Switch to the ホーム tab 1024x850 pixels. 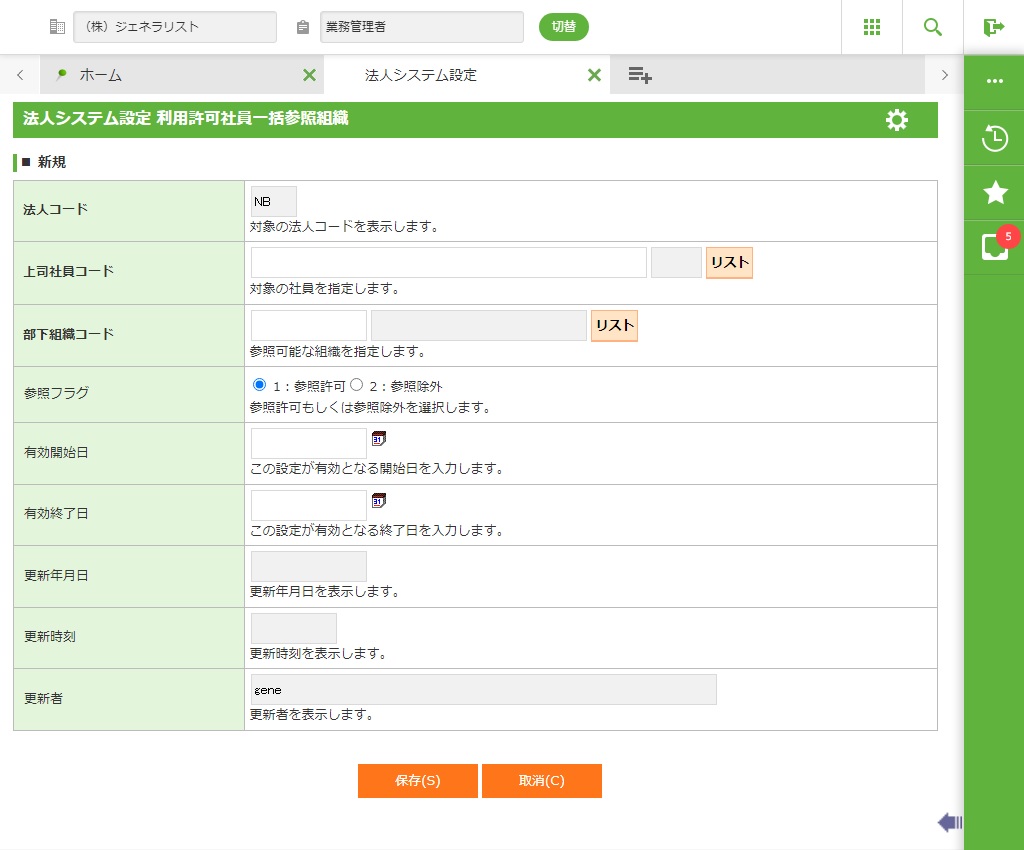pos(100,75)
